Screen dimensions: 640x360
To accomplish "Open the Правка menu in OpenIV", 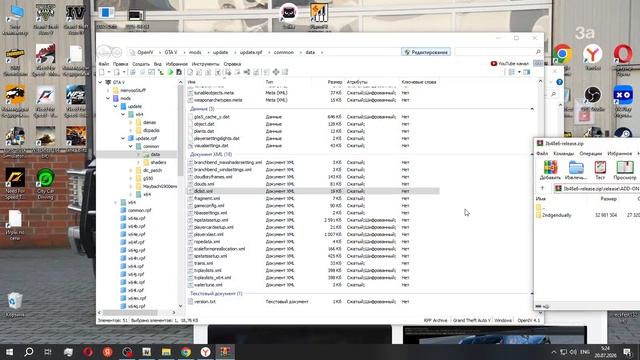I will coord(120,64).
